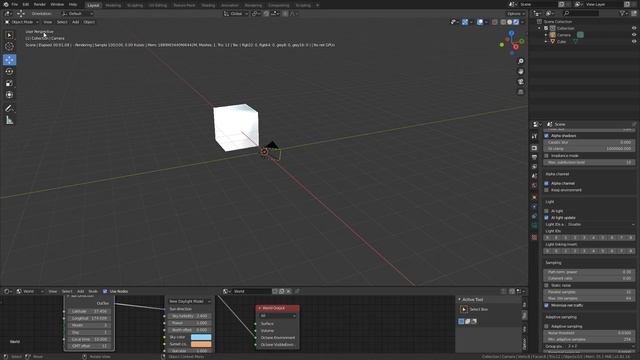This screenshot has width=640, height=360.
Task: Select the Select Box tool in viewport toolbar
Action: pyautogui.click(x=9, y=35)
